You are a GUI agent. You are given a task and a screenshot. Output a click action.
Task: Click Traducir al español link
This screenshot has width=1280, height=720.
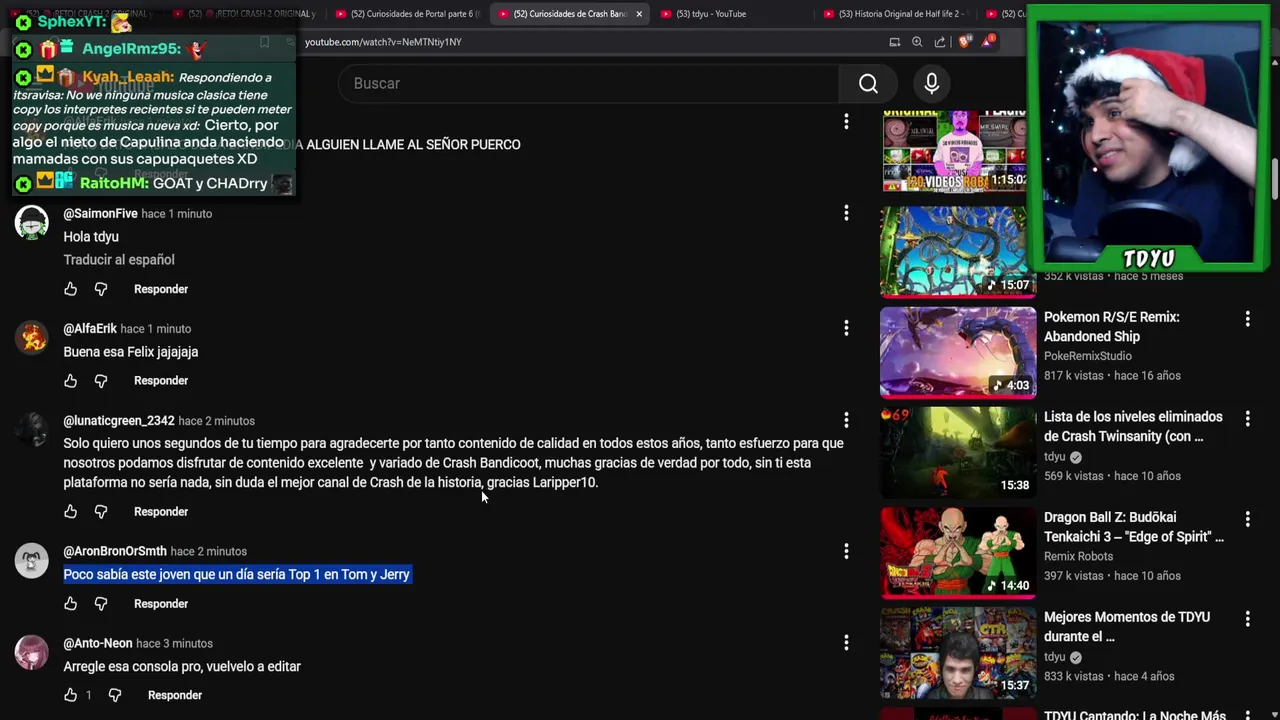tap(119, 260)
